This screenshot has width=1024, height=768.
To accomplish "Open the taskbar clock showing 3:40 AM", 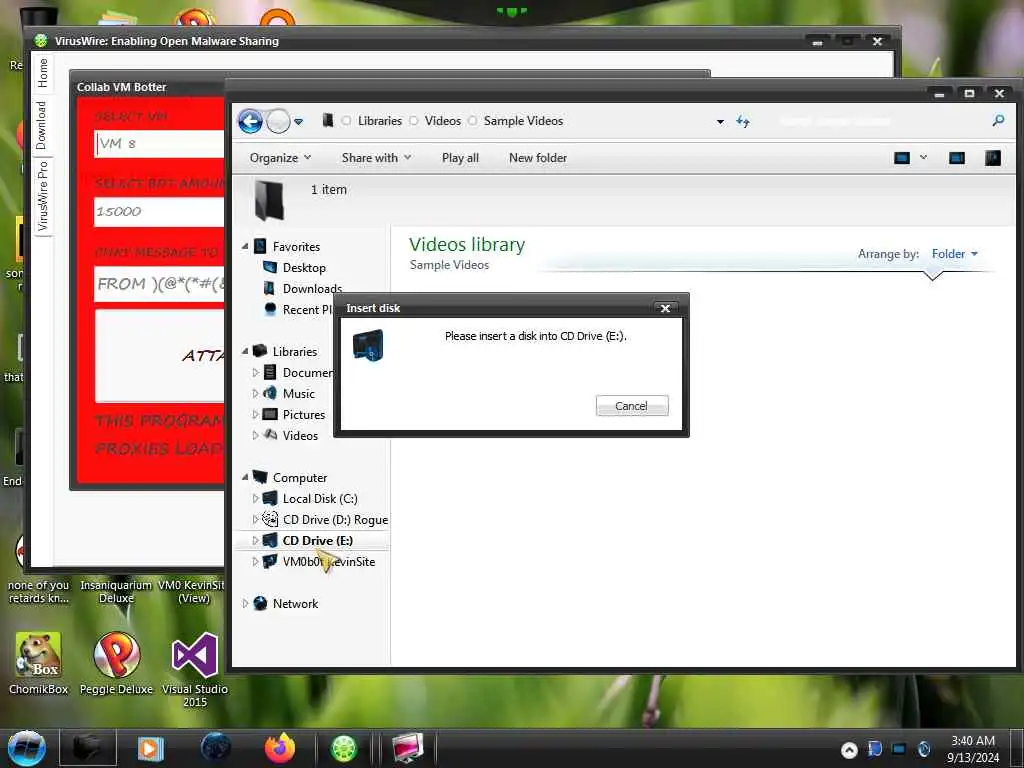I will 972,749.
